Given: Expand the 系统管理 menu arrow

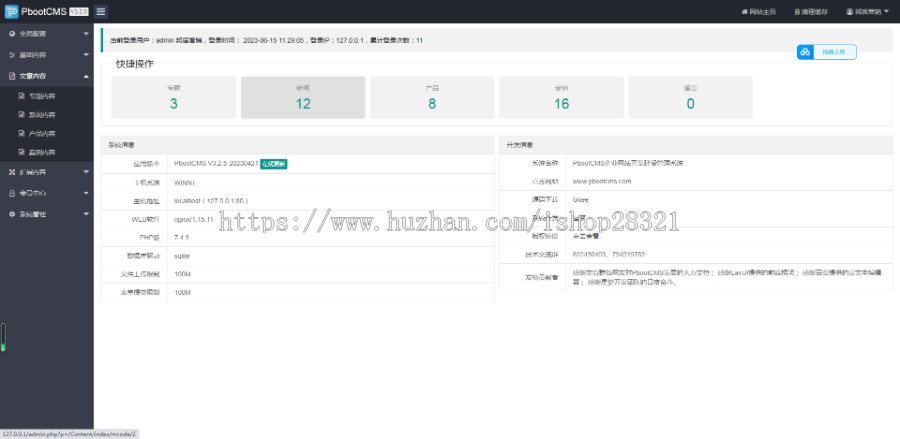Looking at the screenshot, I should (x=86, y=213).
